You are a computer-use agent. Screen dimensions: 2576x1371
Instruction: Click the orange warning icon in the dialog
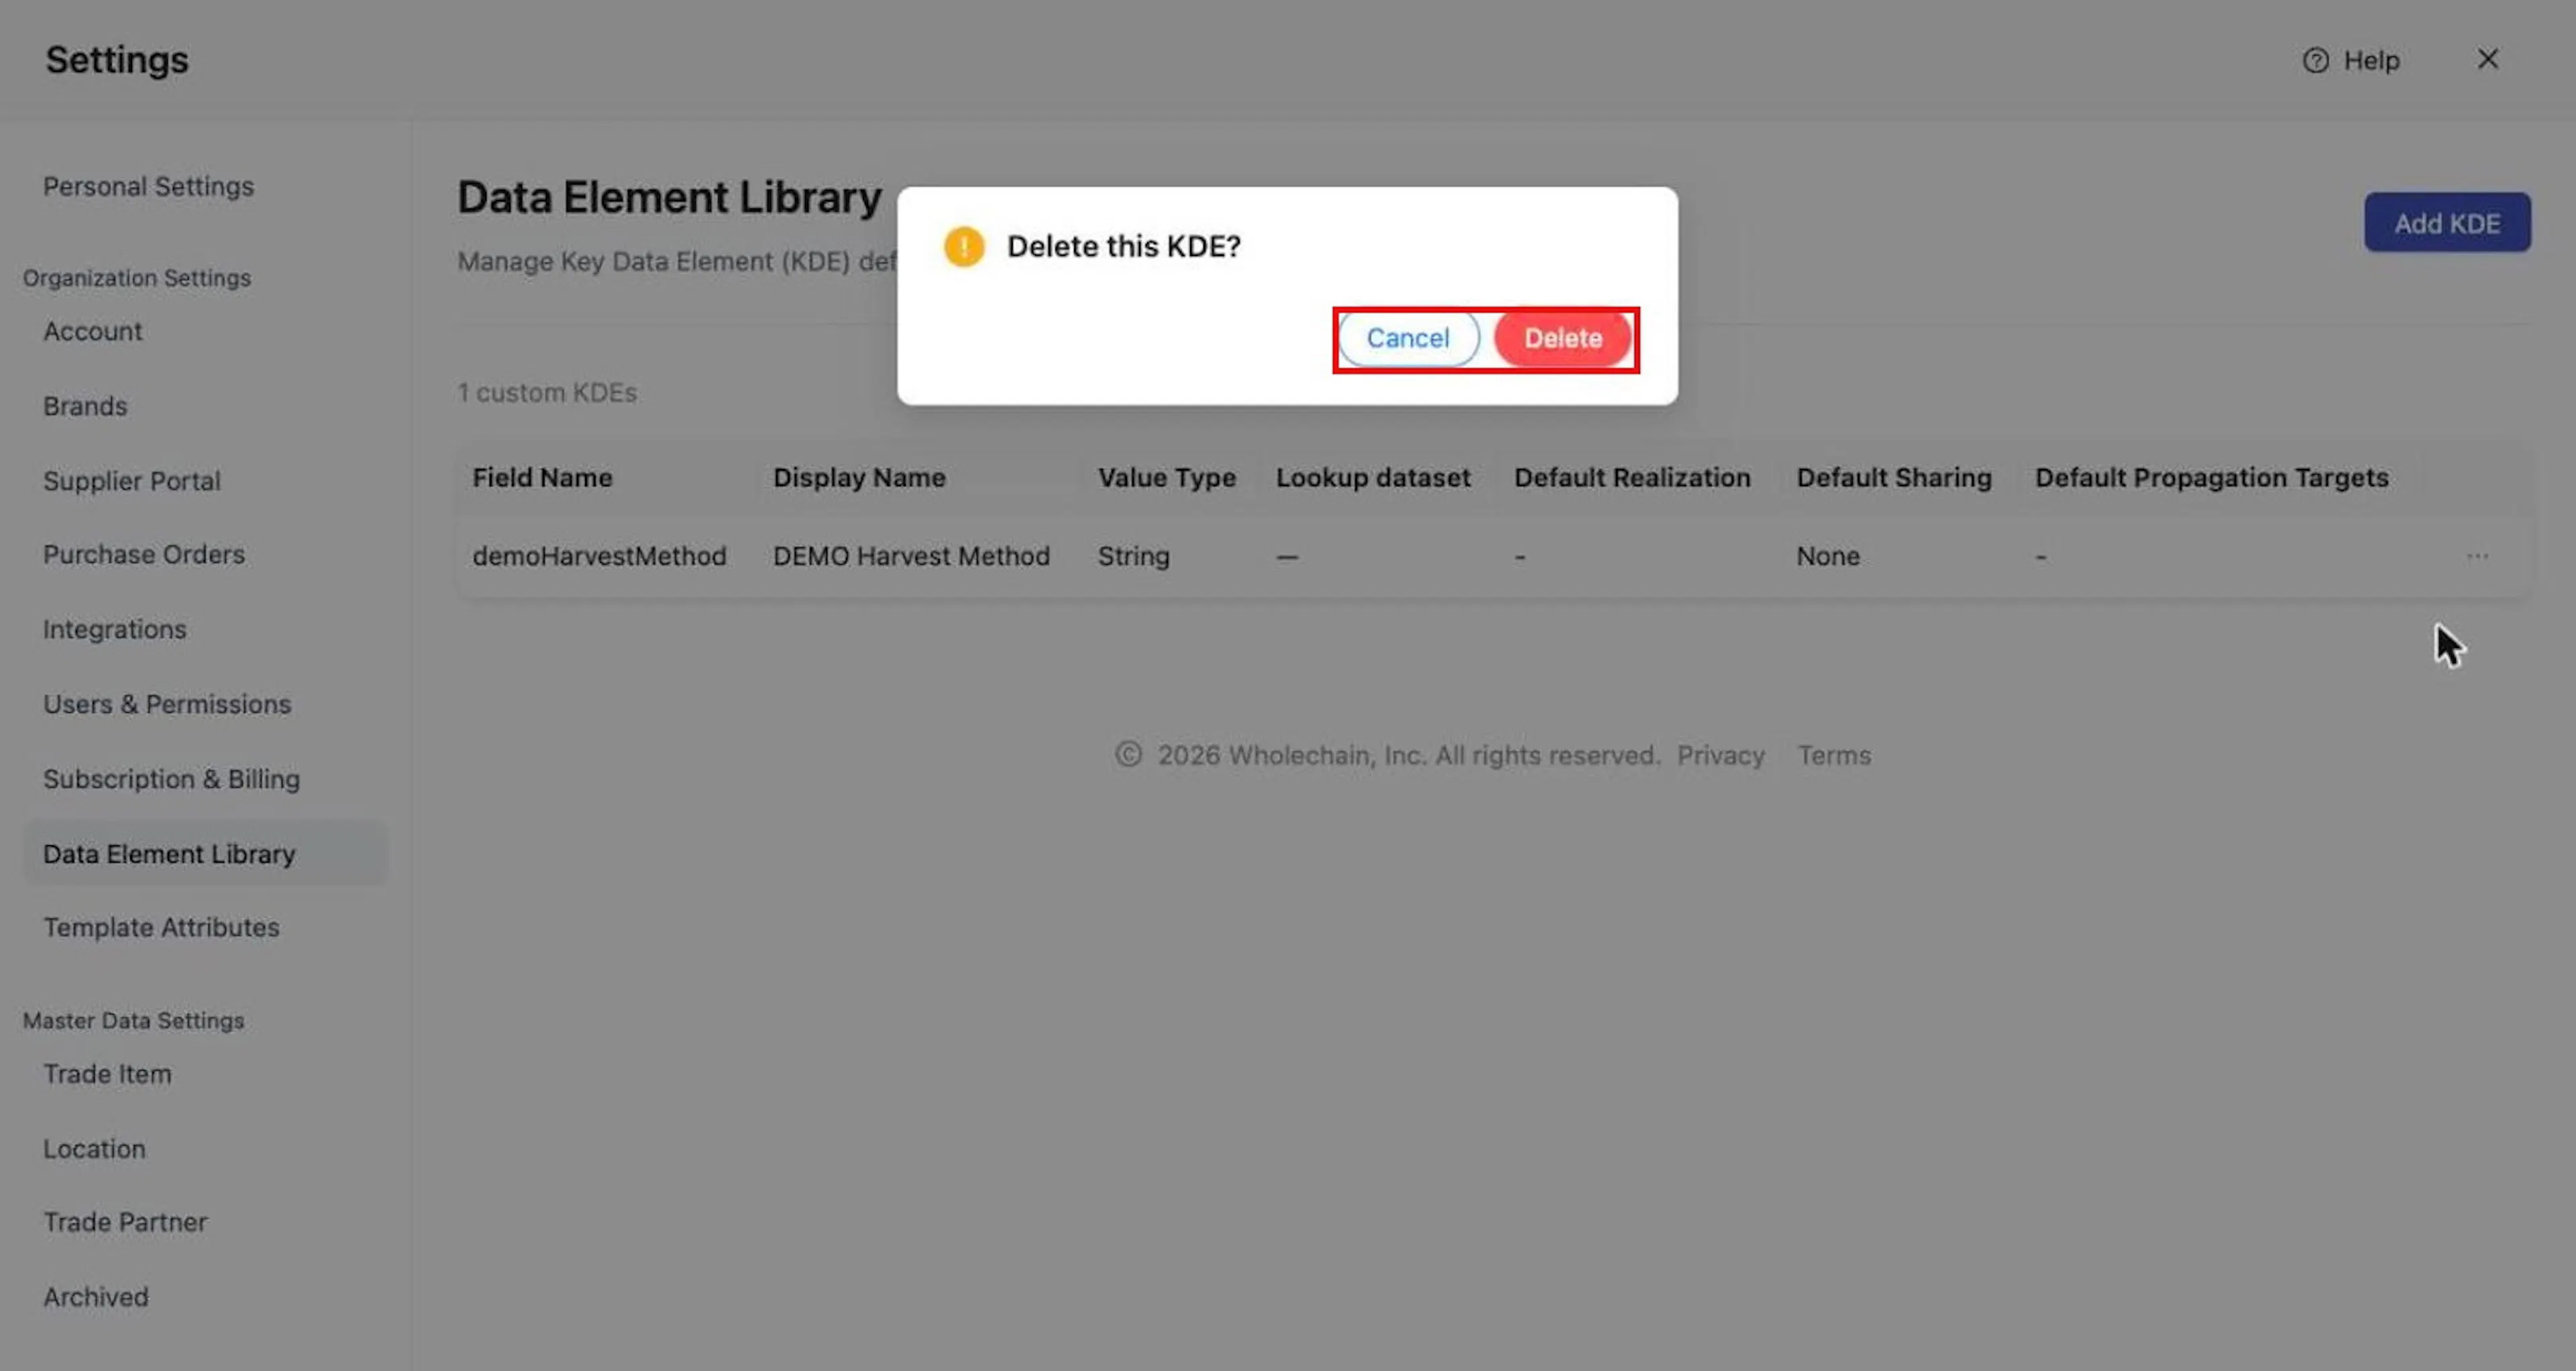coord(963,246)
